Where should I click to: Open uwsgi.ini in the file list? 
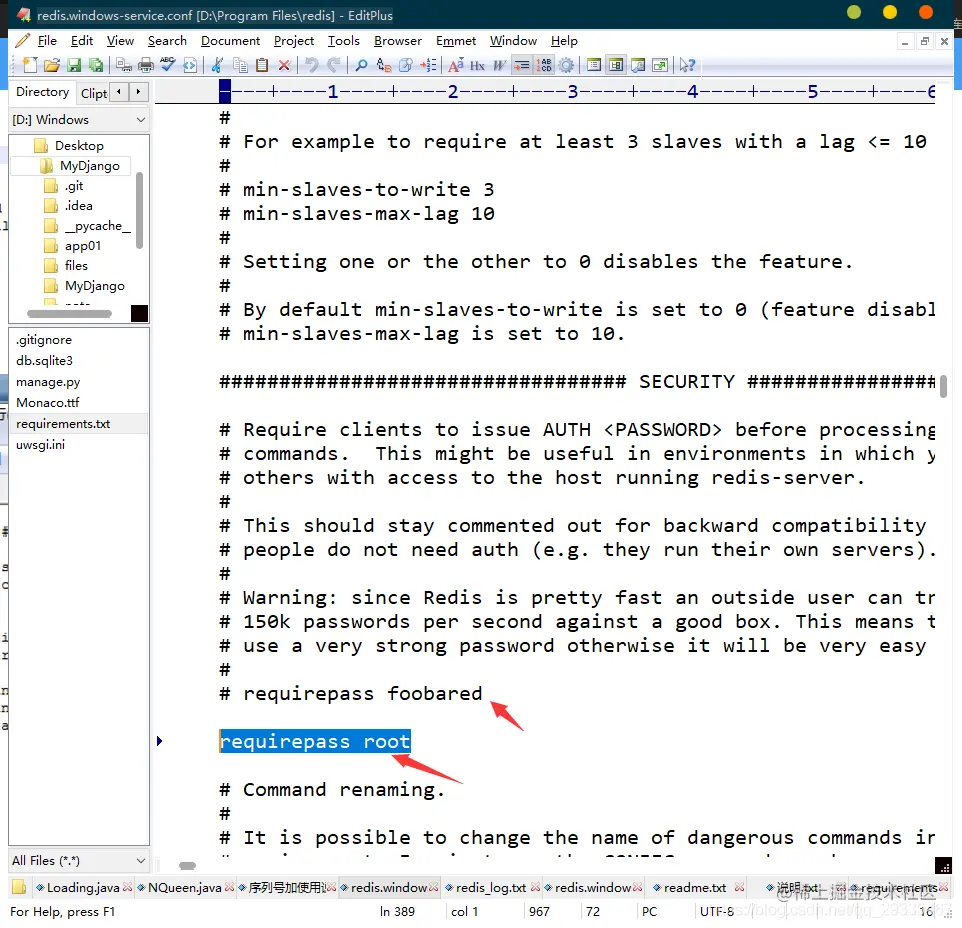[x=40, y=445]
